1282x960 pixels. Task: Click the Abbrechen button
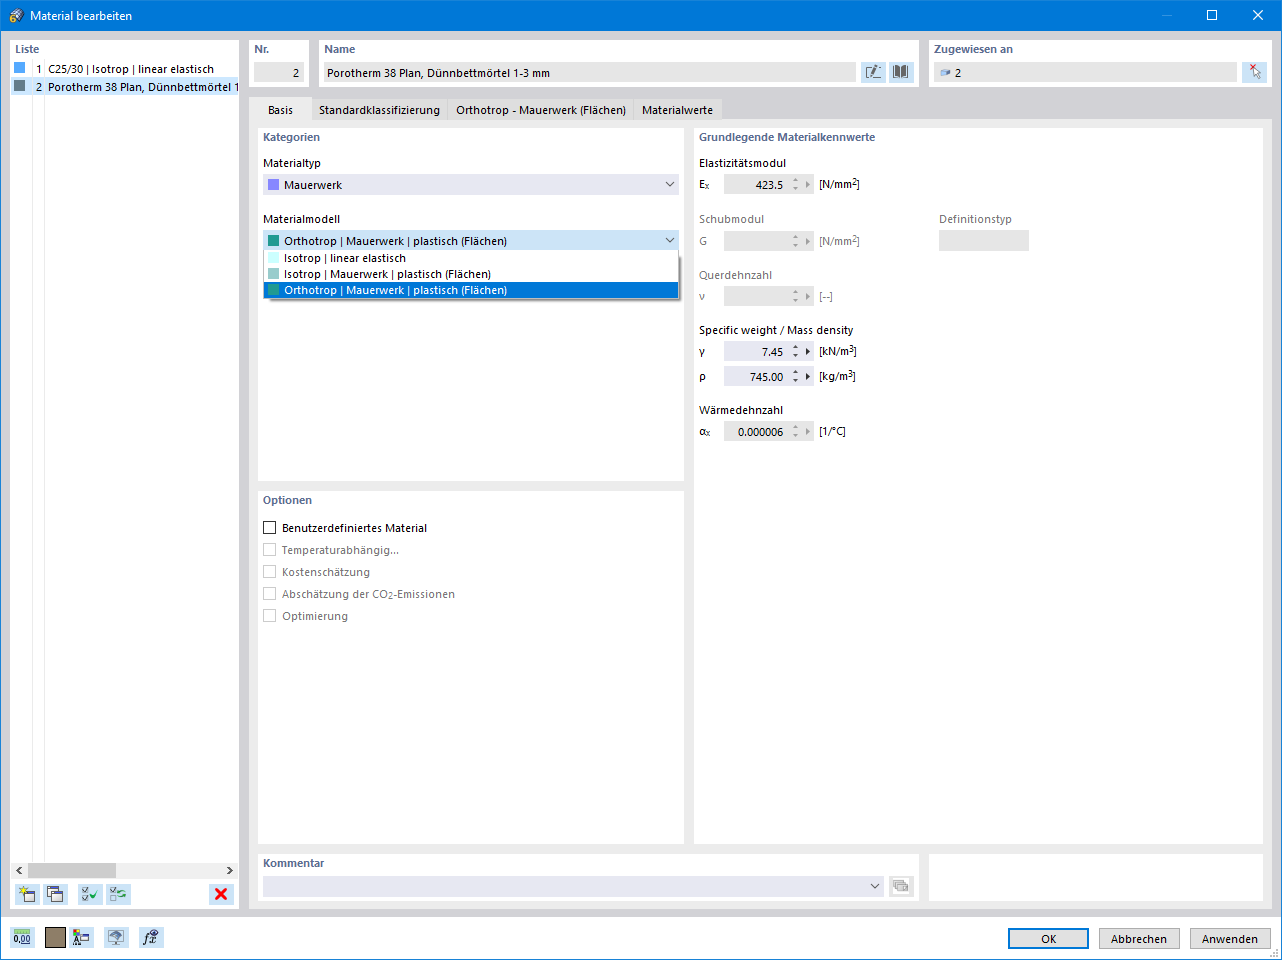click(x=1139, y=939)
